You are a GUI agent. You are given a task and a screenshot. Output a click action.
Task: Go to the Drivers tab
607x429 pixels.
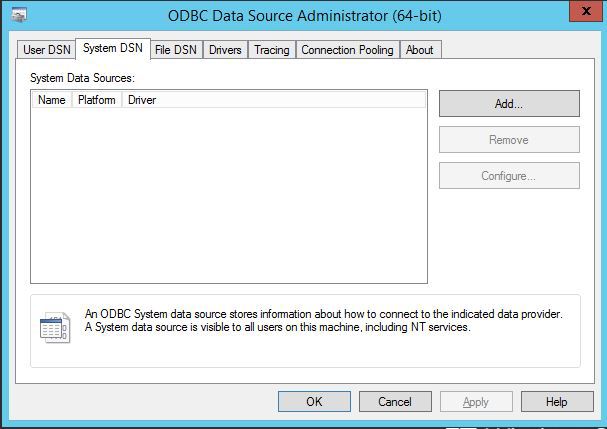[225, 50]
